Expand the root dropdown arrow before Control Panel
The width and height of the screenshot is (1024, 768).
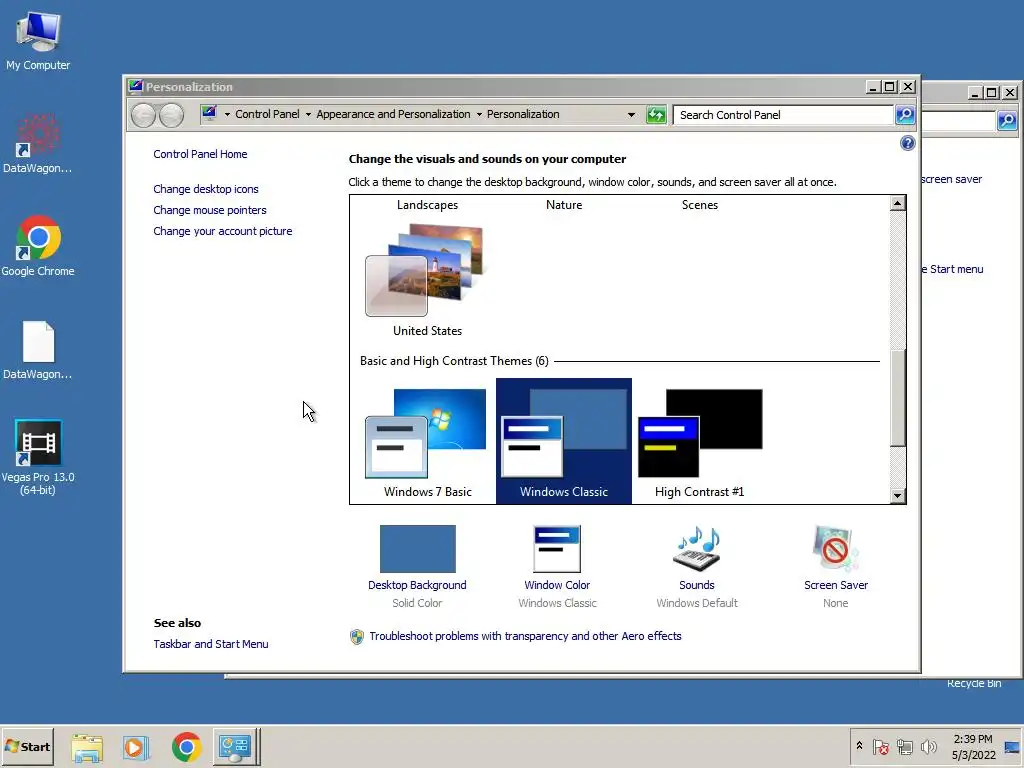tap(227, 114)
